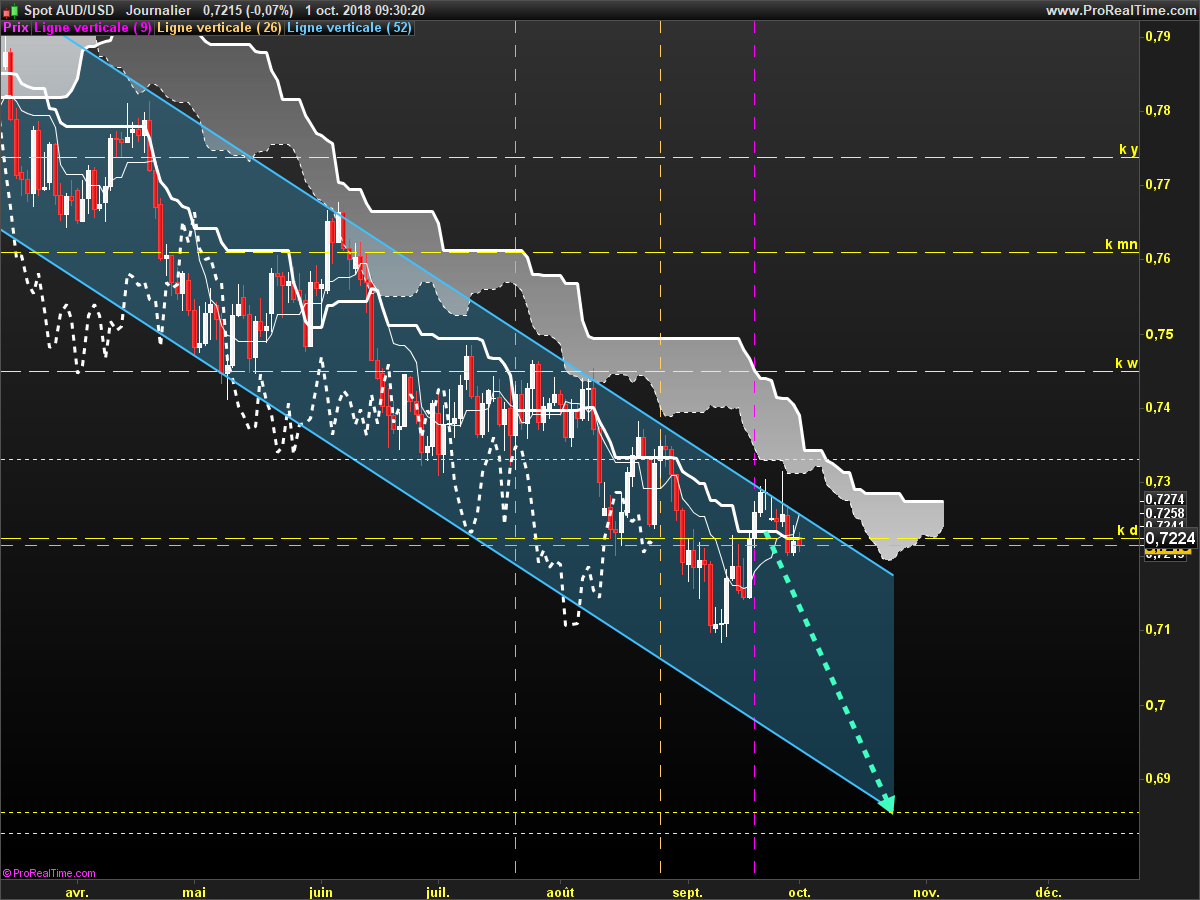This screenshot has height=900, width=1200.
Task: Select the Prix indicator label
Action: tap(16, 28)
